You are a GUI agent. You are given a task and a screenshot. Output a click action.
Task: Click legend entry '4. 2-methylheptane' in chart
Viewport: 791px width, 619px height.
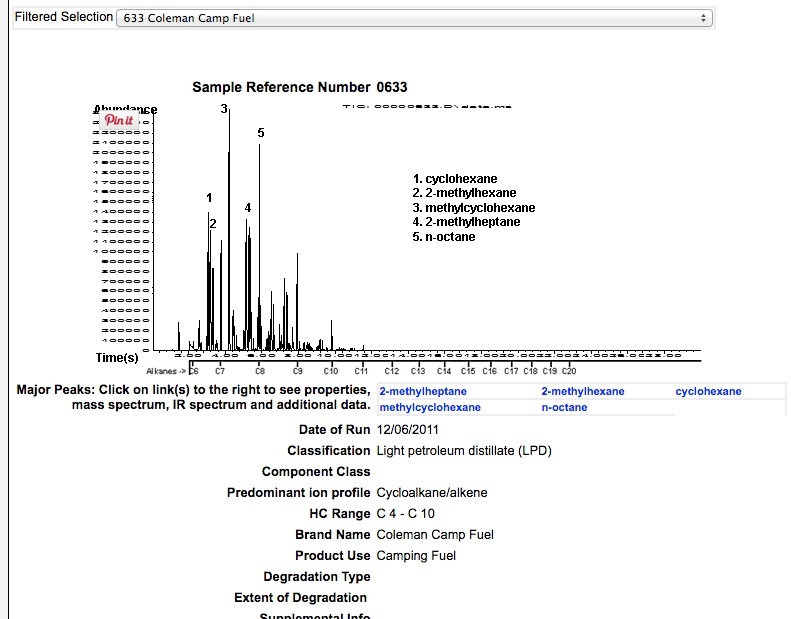[x=466, y=222]
